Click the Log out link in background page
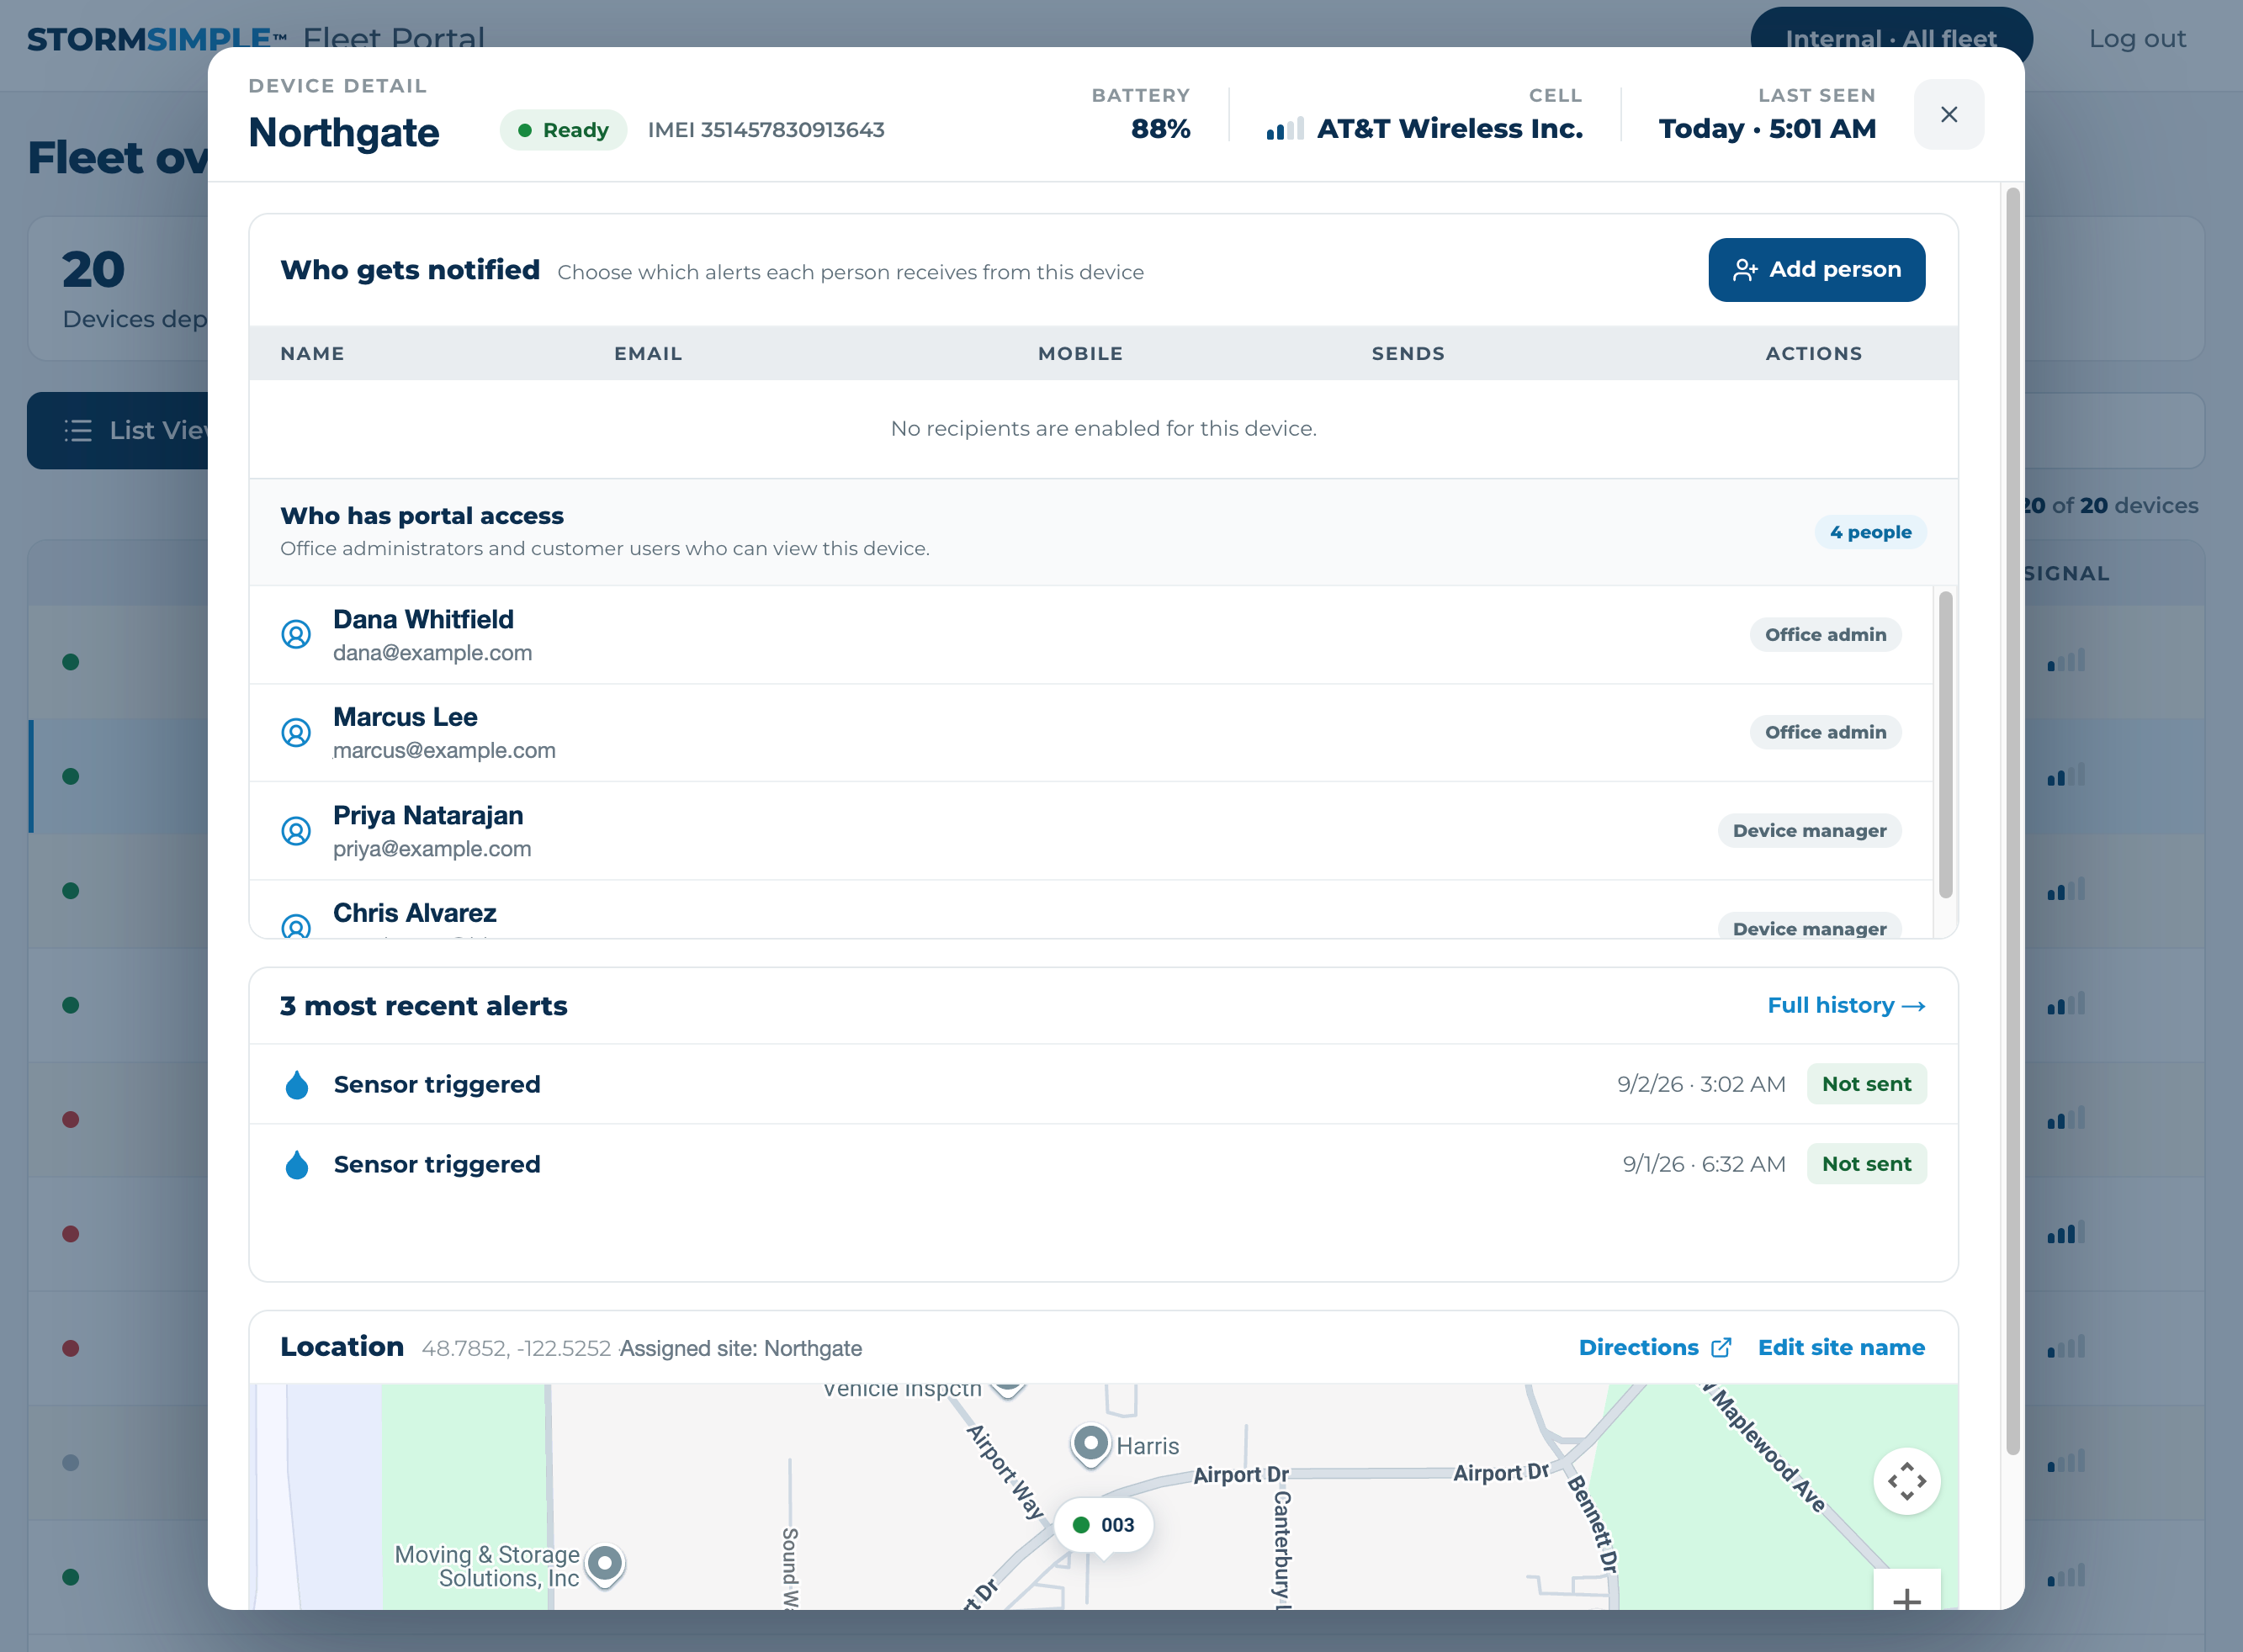Image resolution: width=2243 pixels, height=1652 pixels. tap(2137, 39)
